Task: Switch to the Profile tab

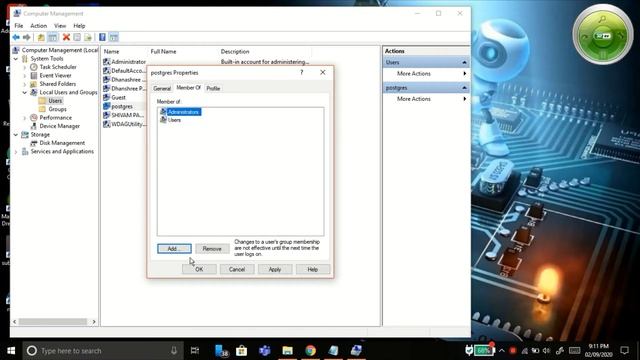Action: point(213,89)
